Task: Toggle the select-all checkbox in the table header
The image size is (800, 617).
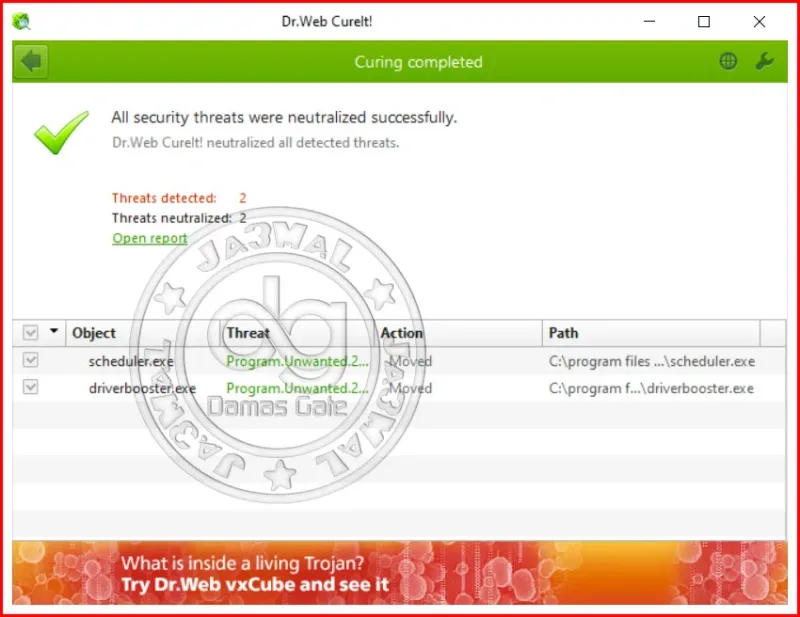Action: pos(31,333)
